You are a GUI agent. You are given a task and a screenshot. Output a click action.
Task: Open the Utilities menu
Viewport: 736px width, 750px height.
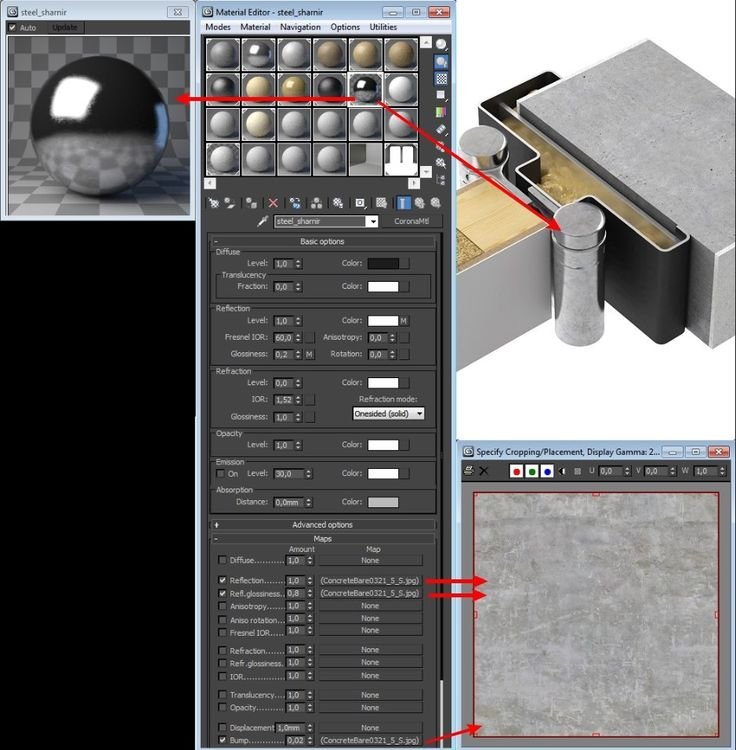[383, 27]
